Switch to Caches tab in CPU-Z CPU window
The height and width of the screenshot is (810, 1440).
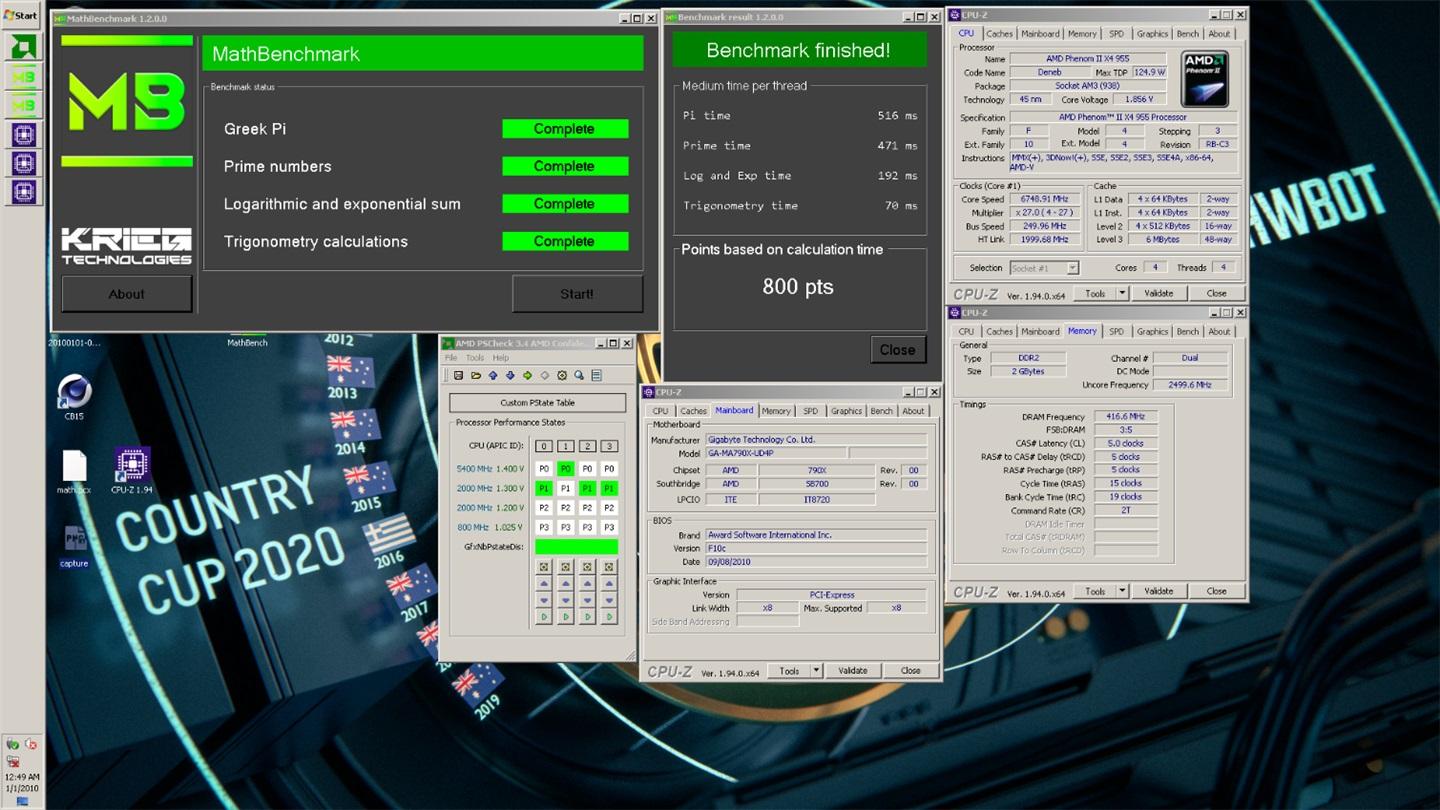click(999, 33)
